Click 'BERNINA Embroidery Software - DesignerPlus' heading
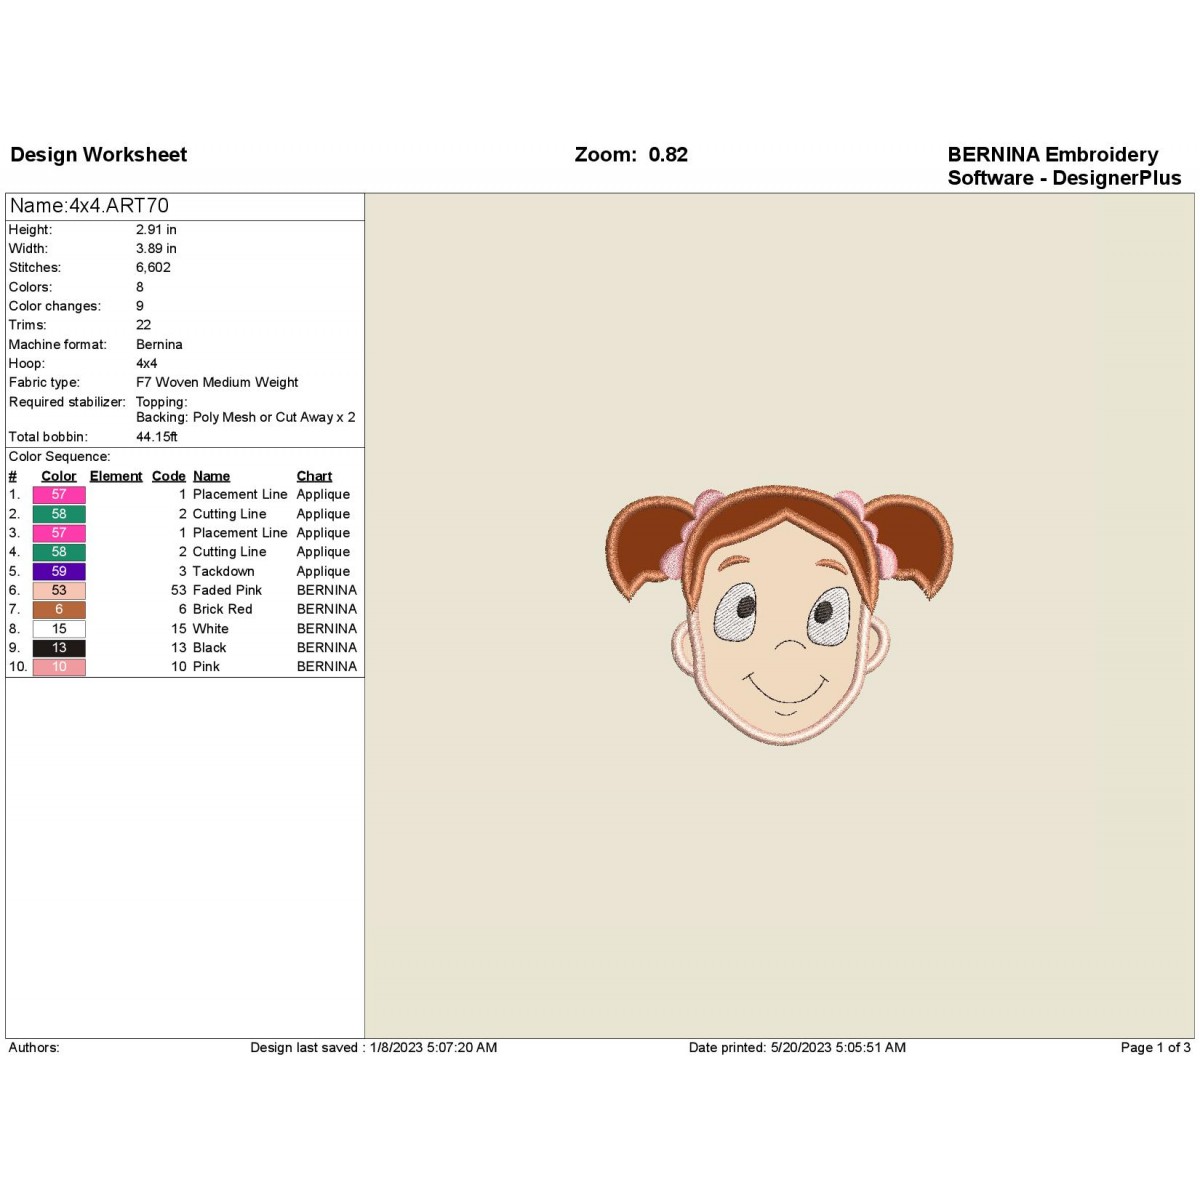This screenshot has height=1200, width=1200. 1064,166
